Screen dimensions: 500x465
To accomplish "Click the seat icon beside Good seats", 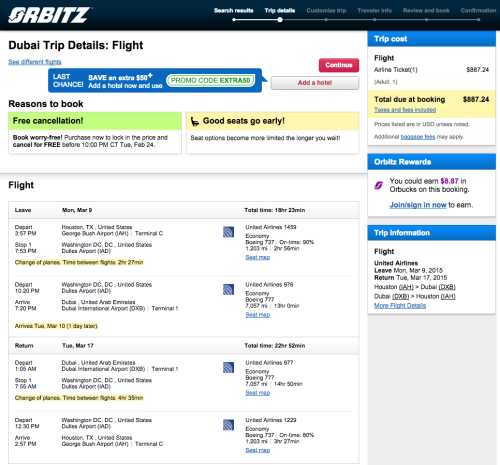I will pos(195,121).
